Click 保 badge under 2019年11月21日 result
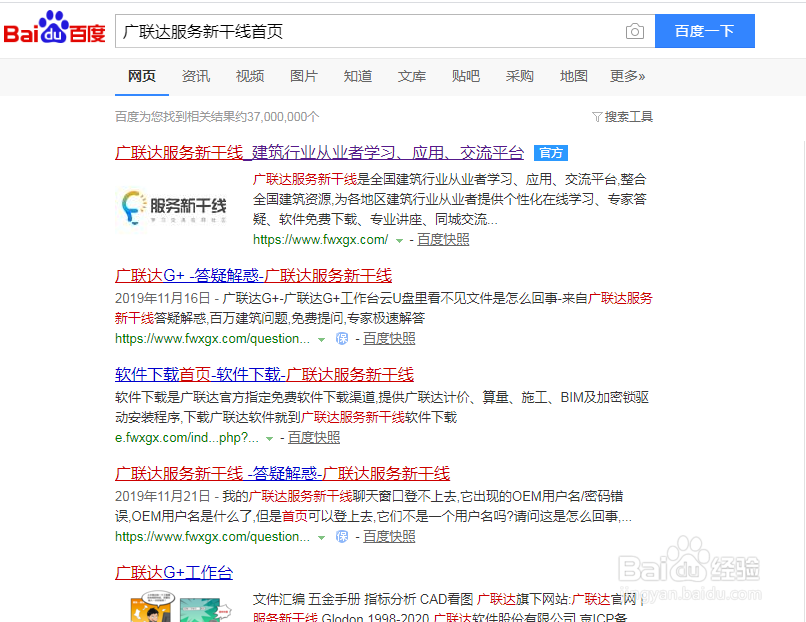Screen dimensions: 806x622 [x=342, y=536]
